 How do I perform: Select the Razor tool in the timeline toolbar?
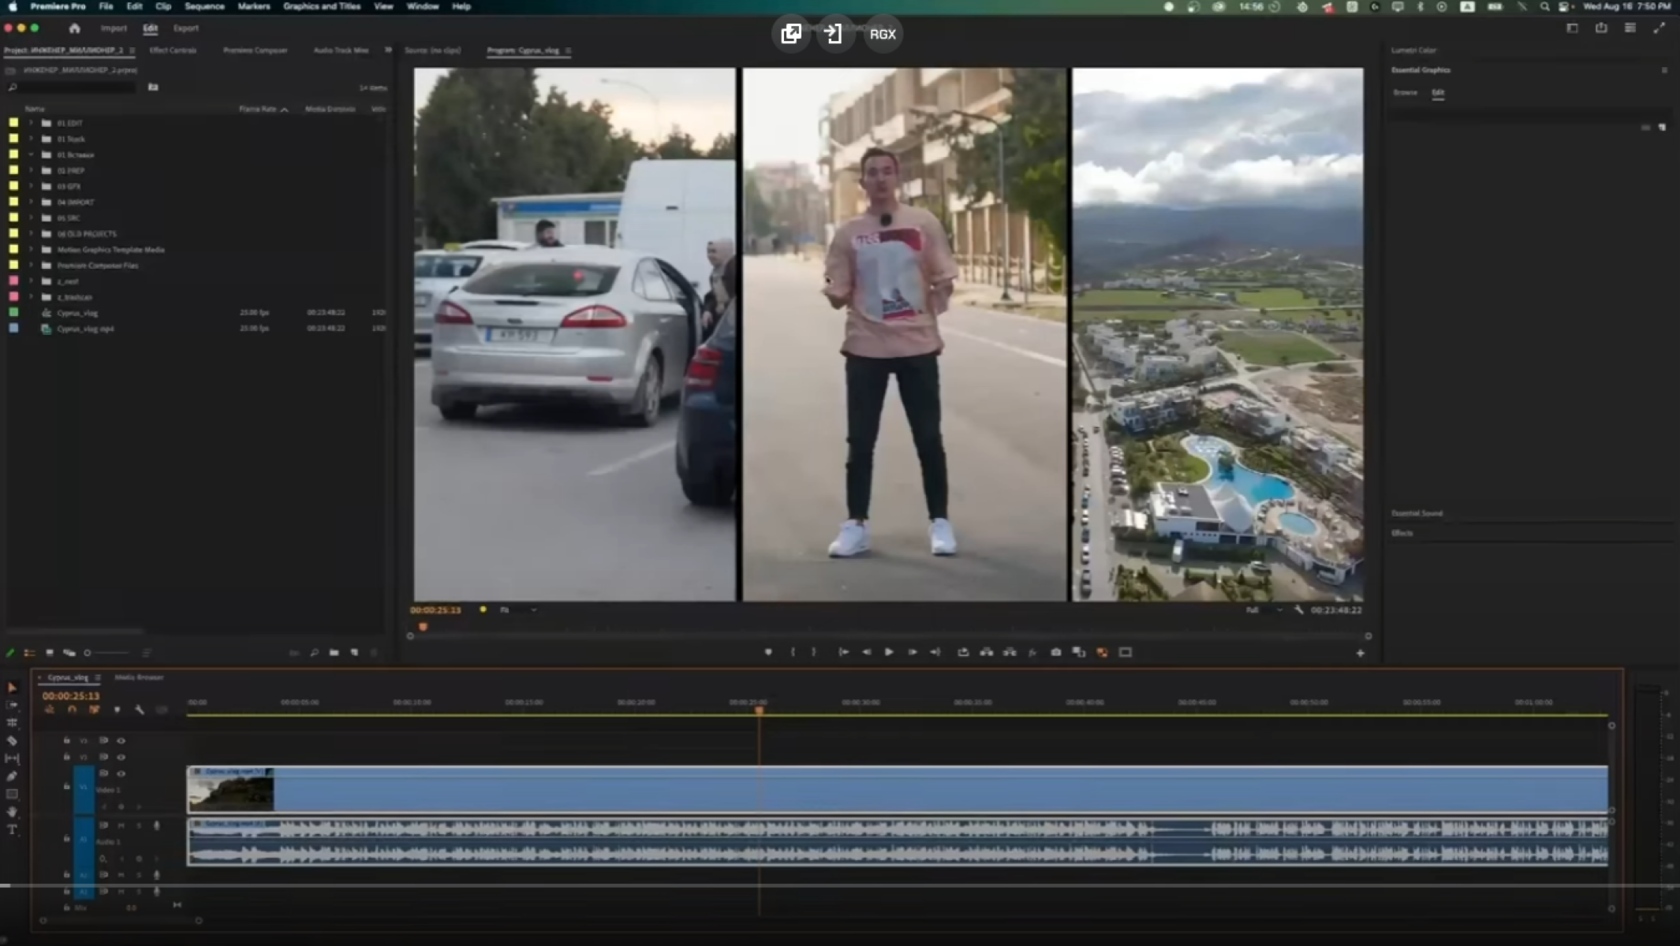(12, 741)
